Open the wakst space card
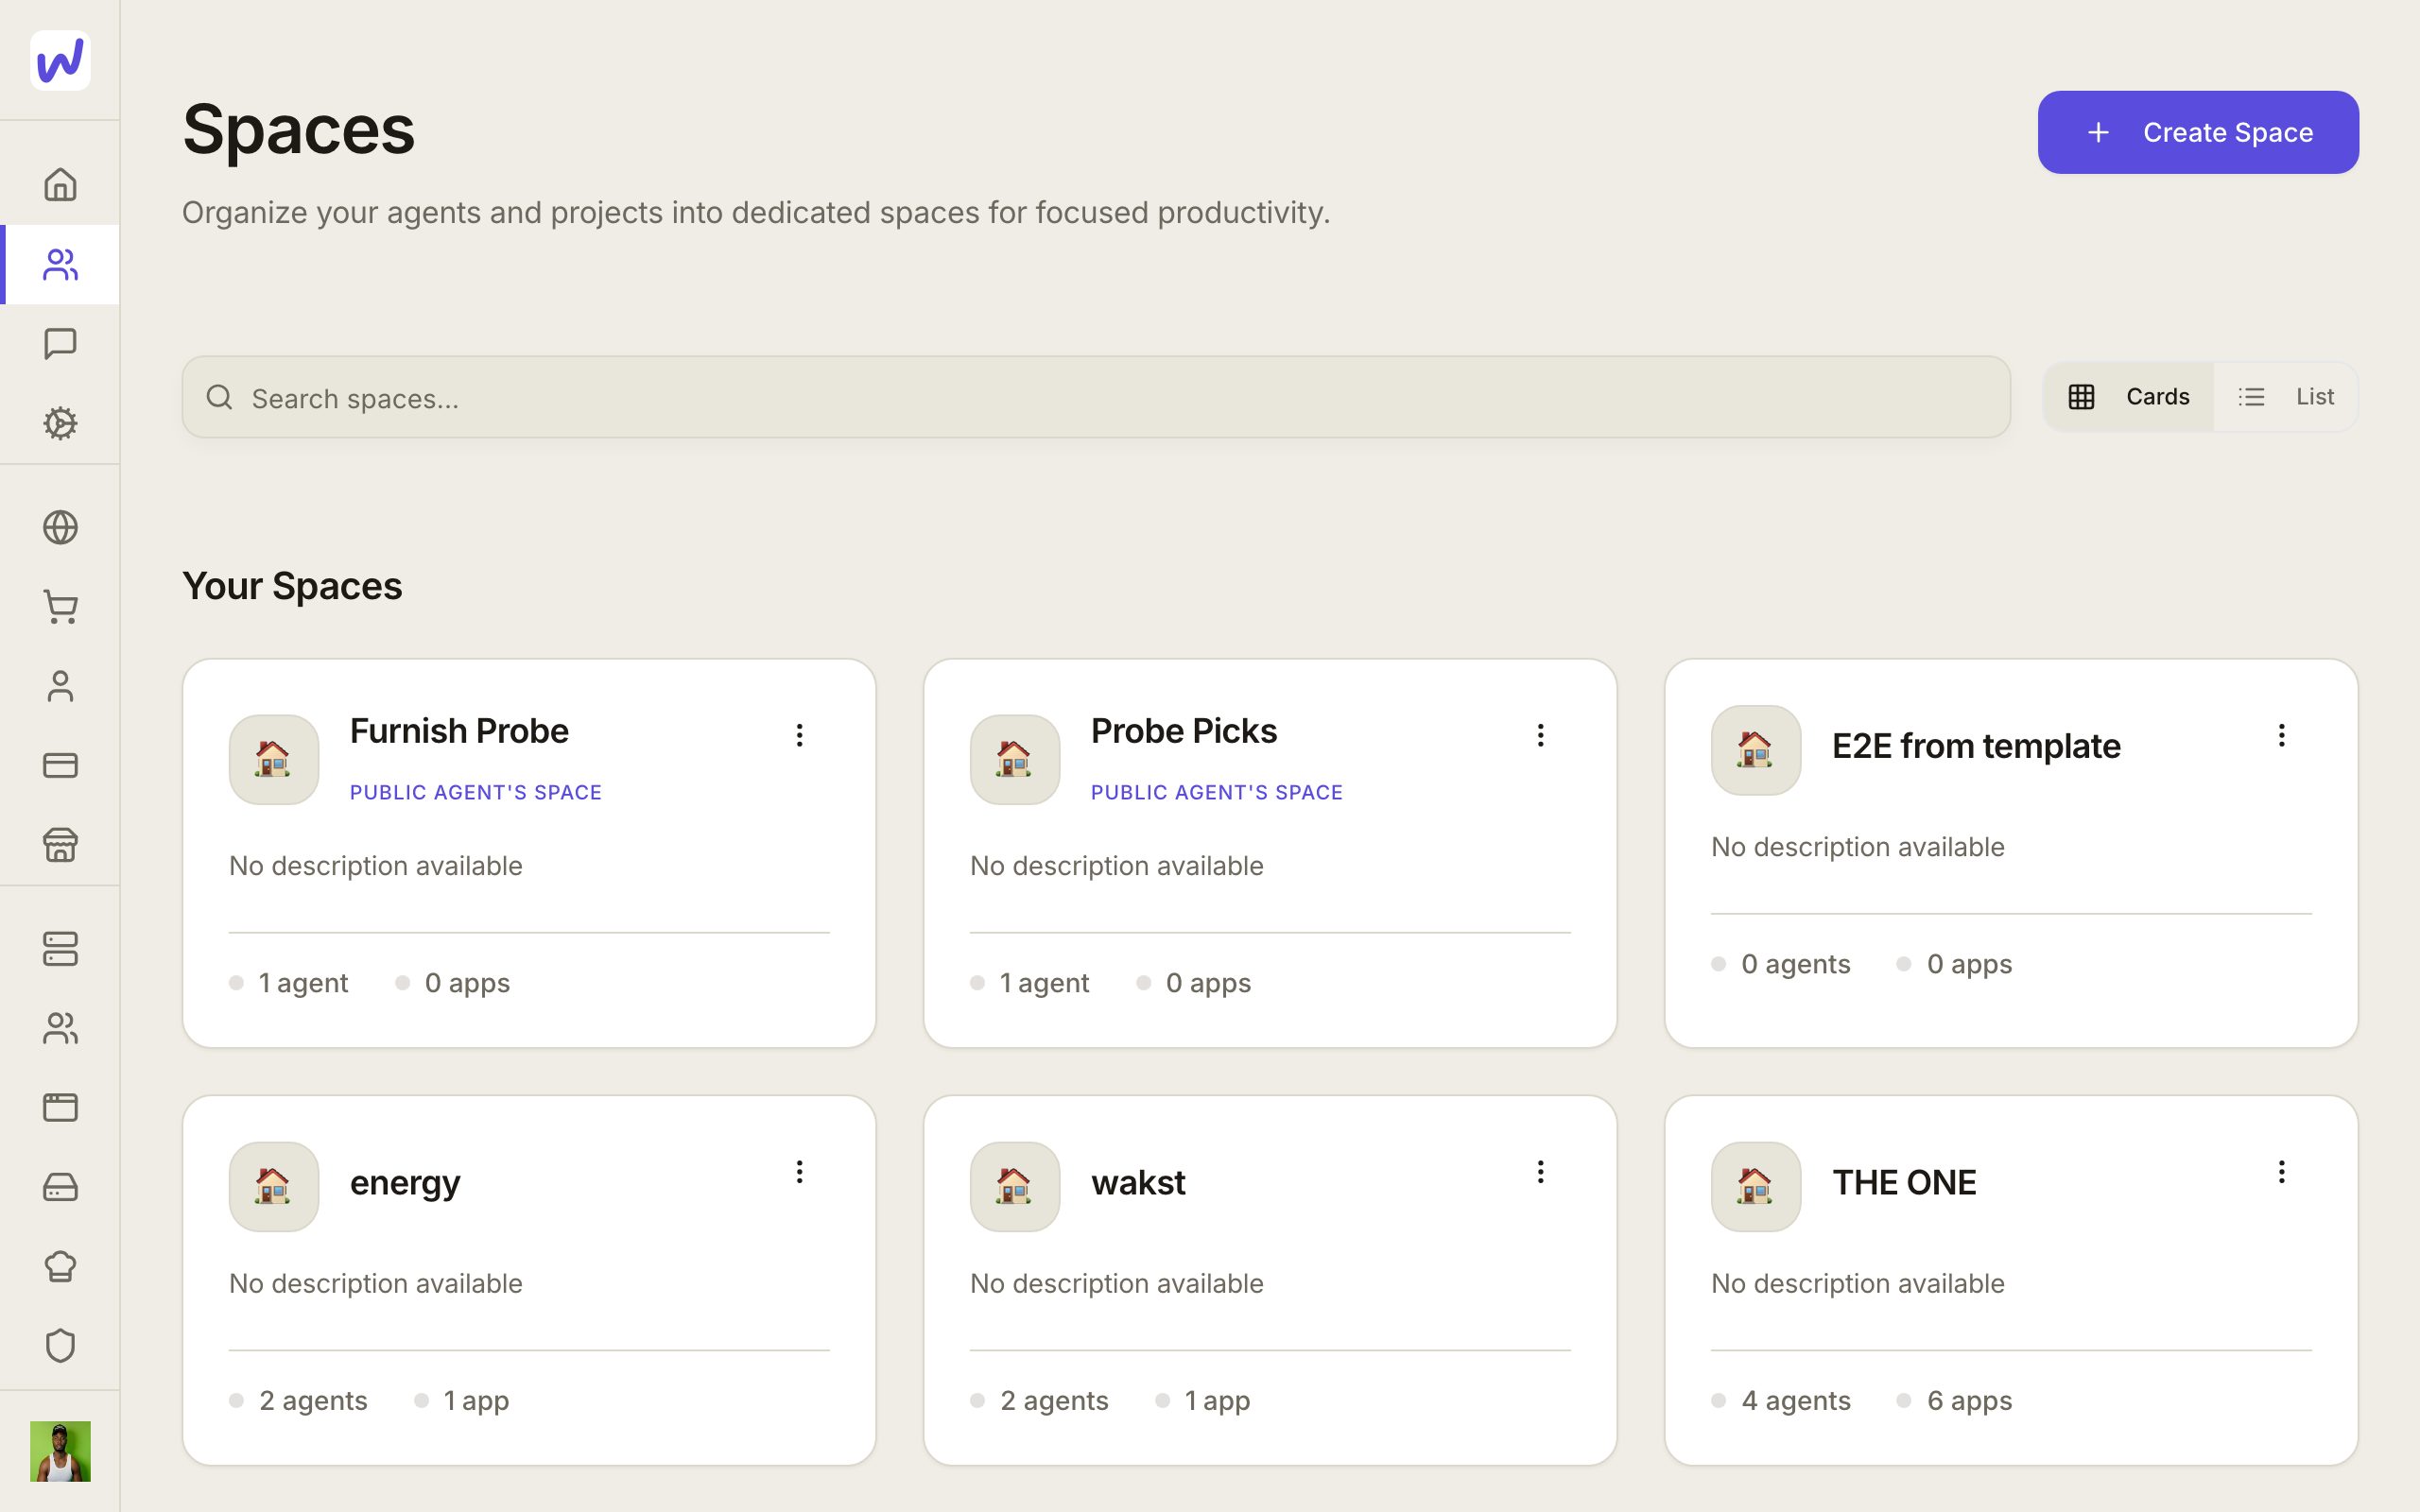 (1270, 1280)
